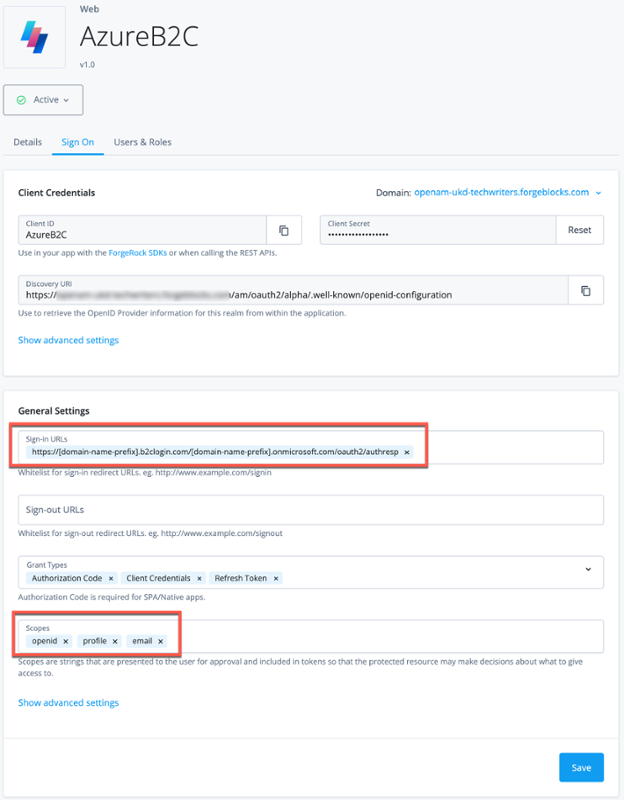Click into the Sign-out URLs field
Screen dimensions: 624x800
(x=311, y=510)
